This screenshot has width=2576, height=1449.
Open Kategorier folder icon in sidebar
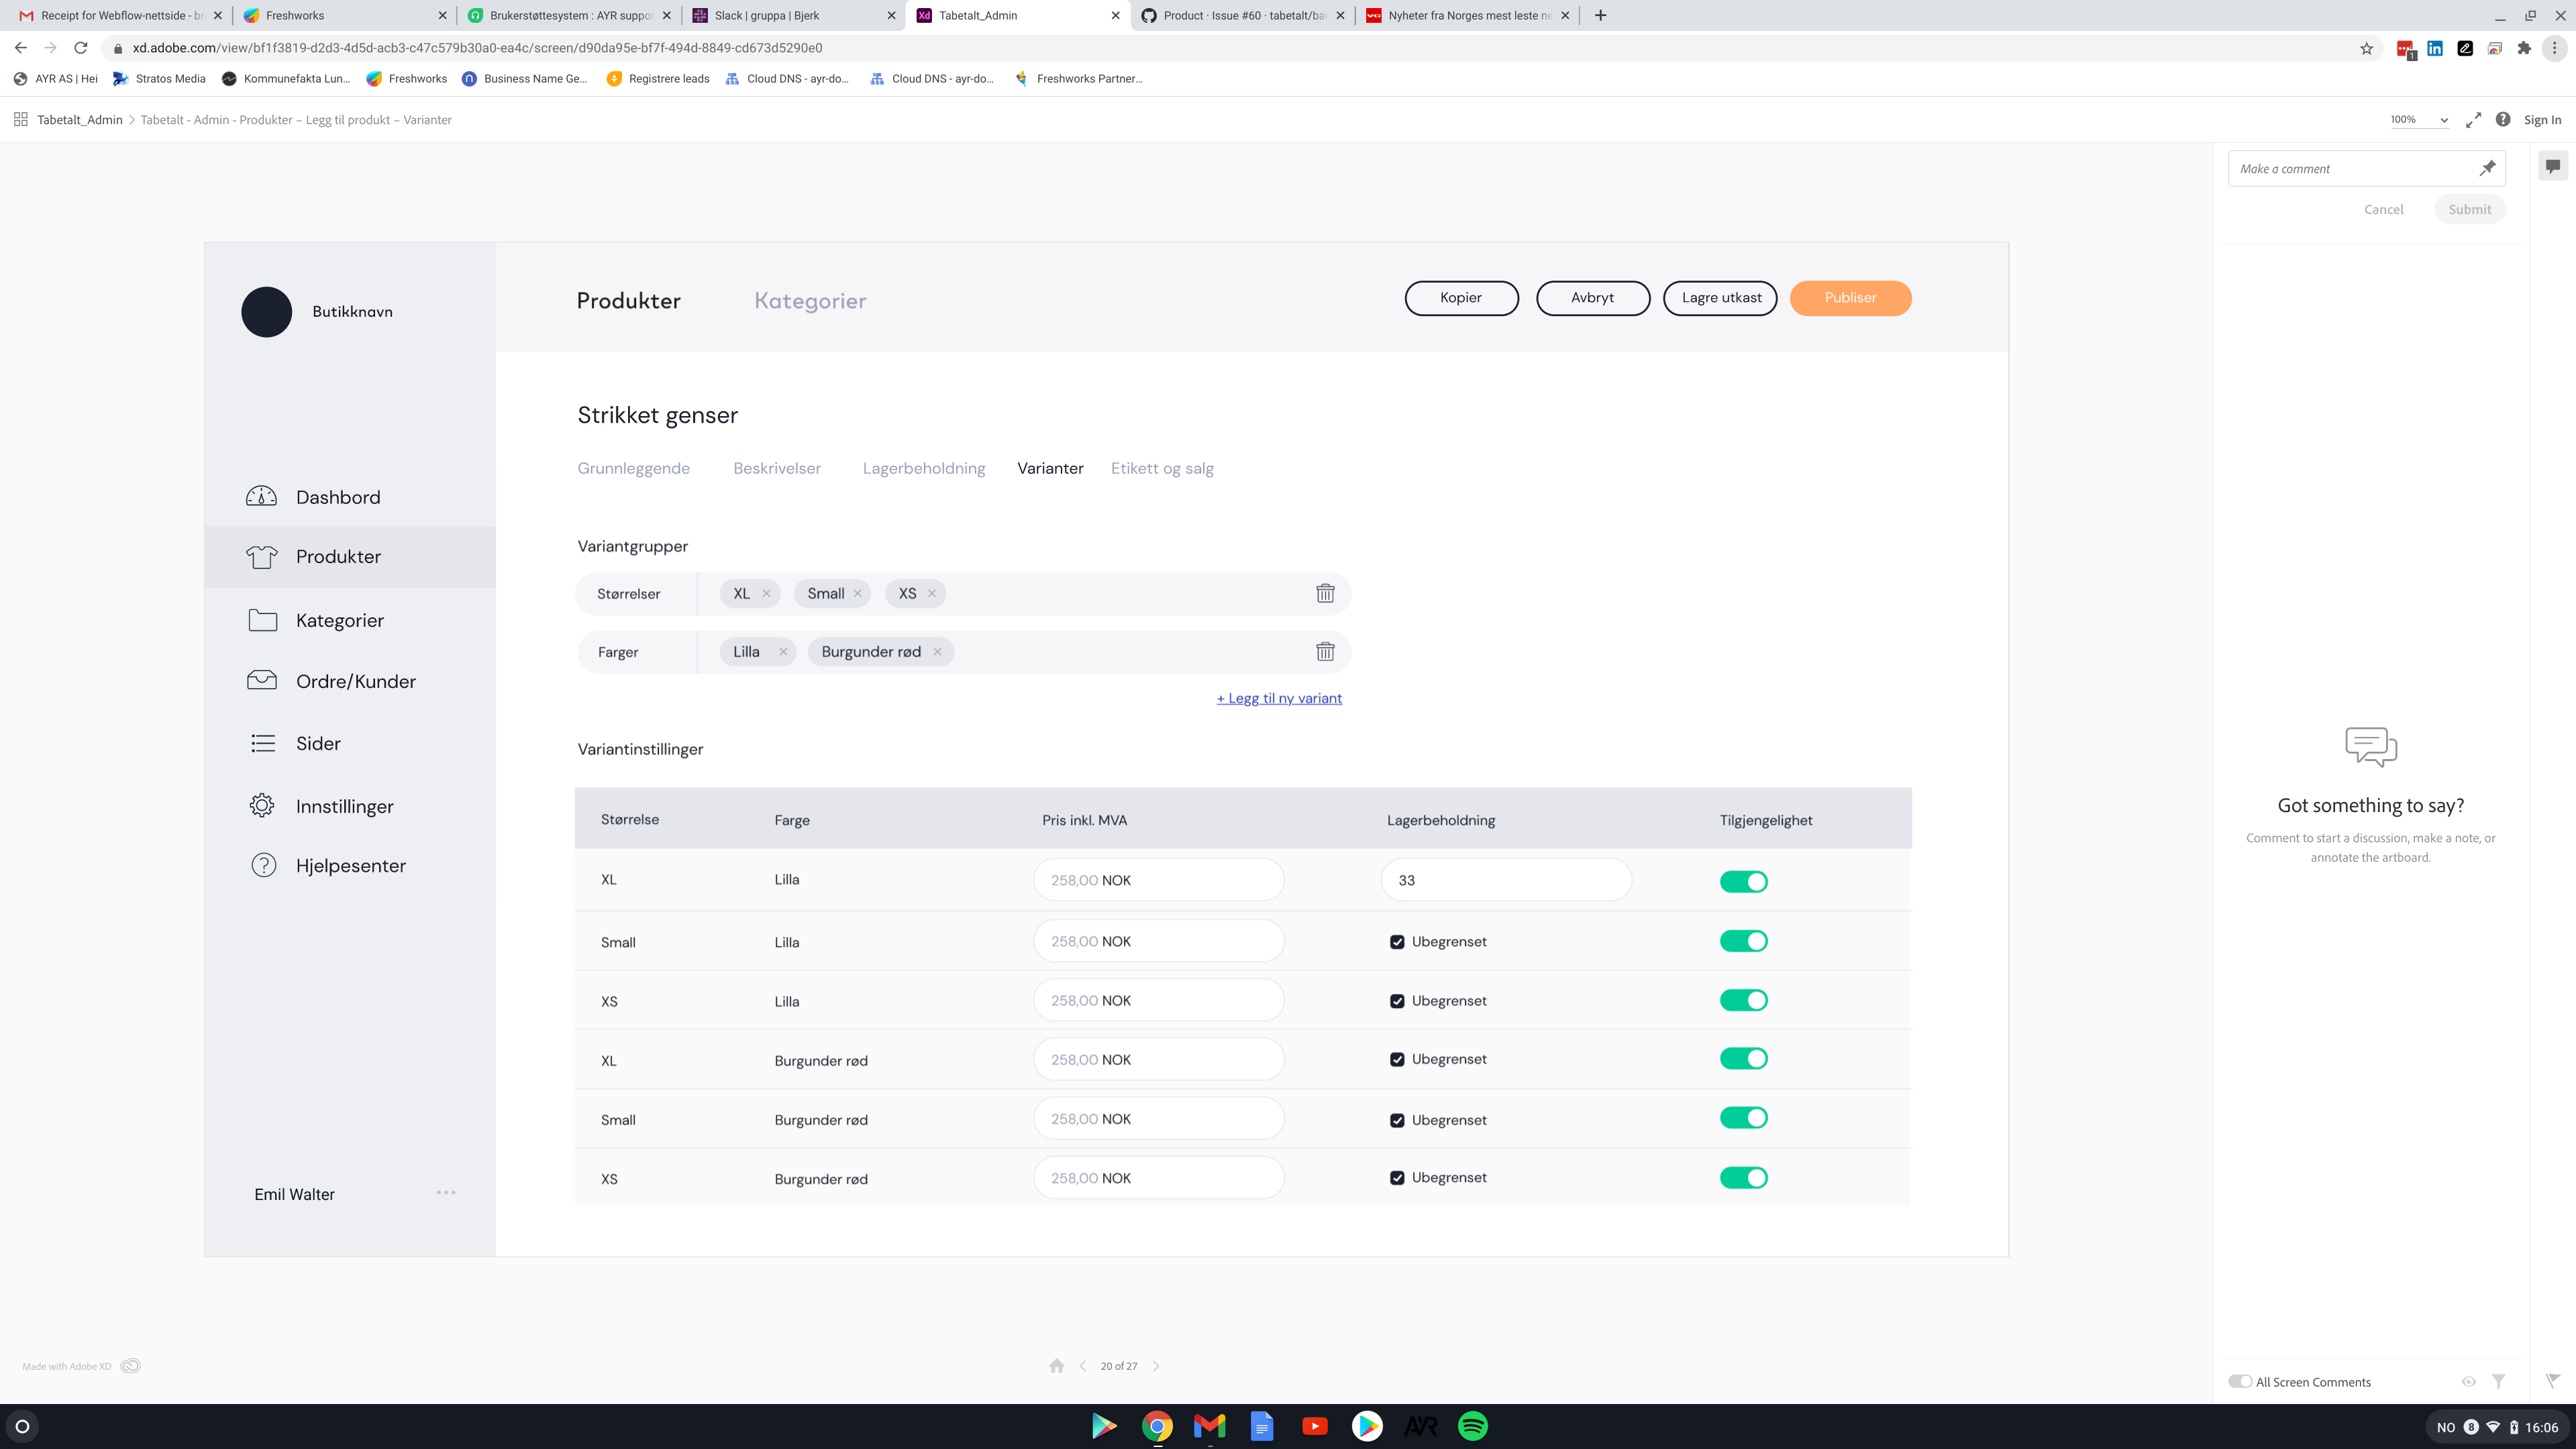pyautogui.click(x=262, y=620)
